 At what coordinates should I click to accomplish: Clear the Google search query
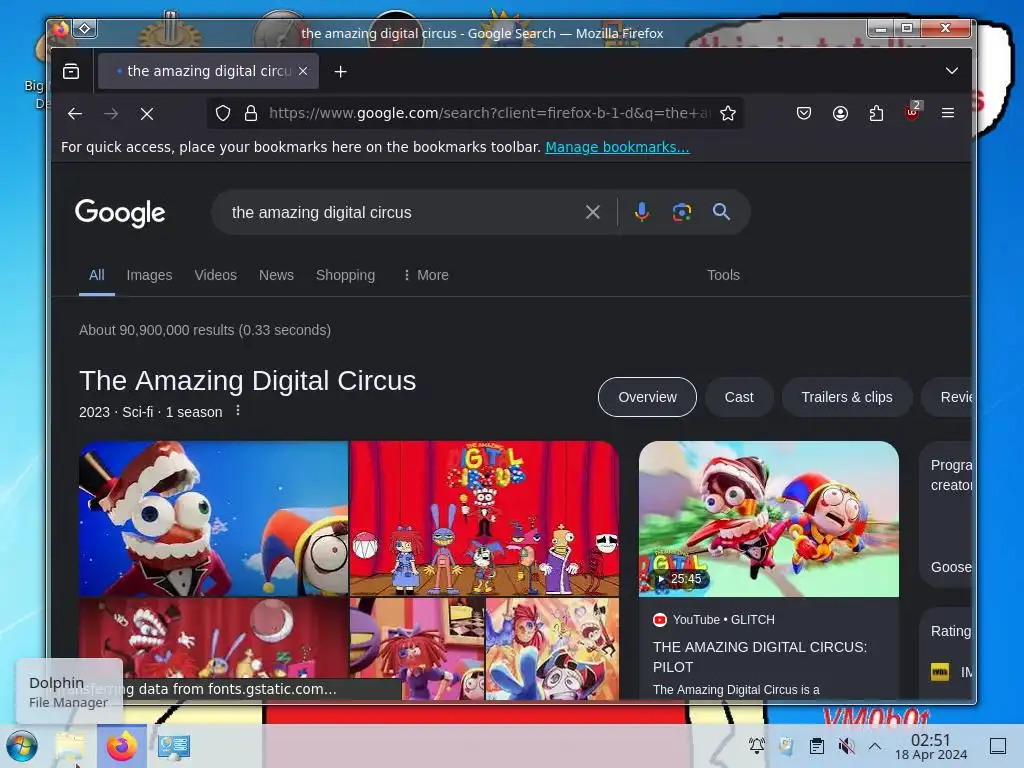592,212
